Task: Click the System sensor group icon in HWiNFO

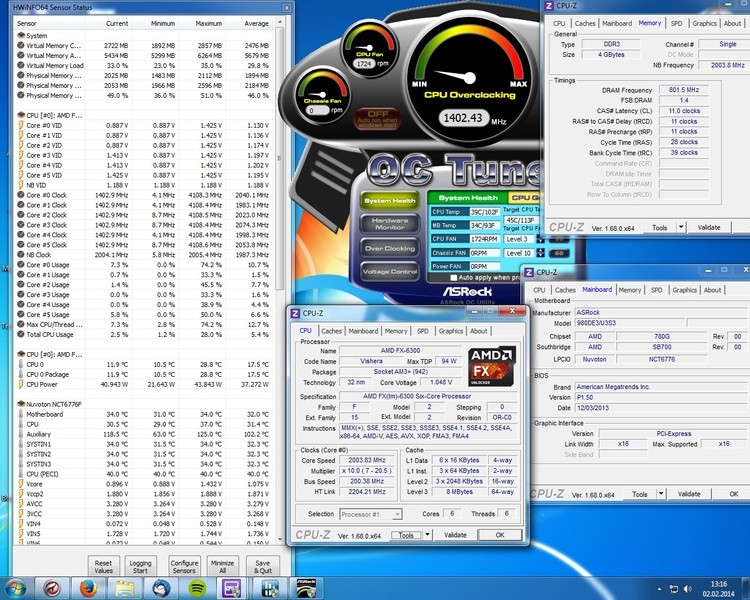Action: click(21, 35)
